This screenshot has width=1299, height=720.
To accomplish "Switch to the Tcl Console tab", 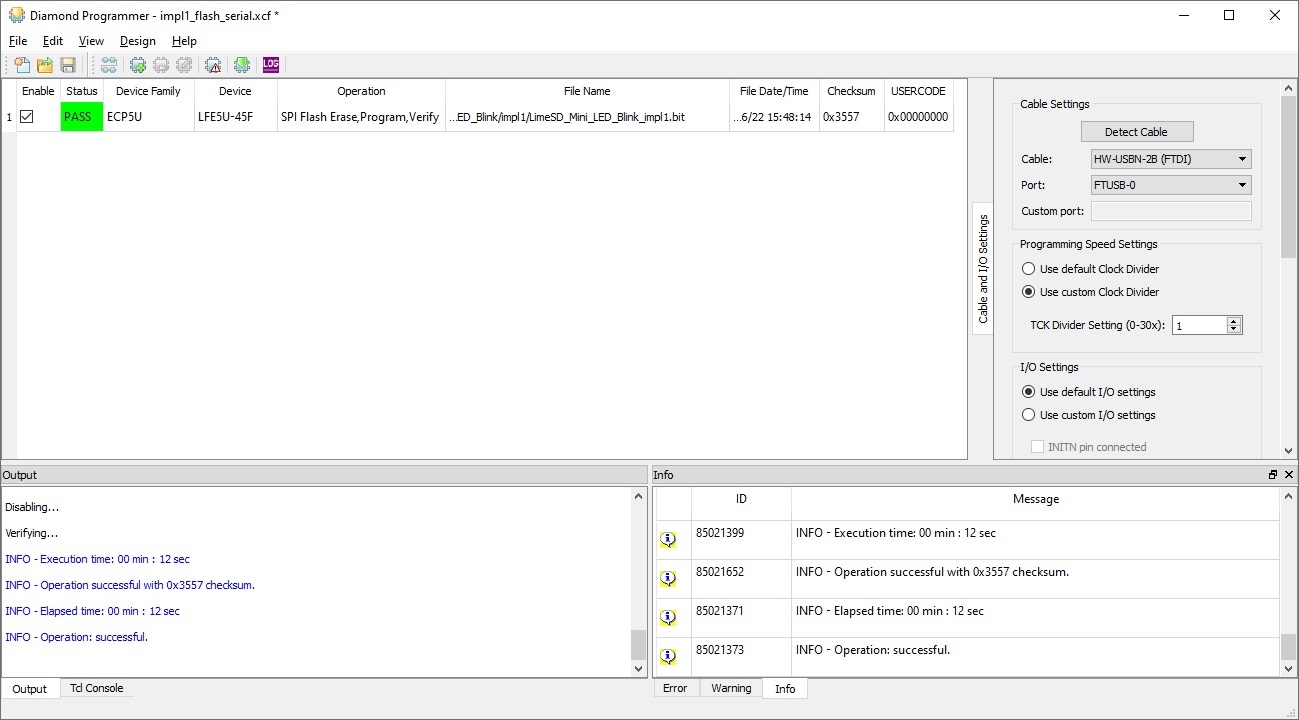I will pos(96,688).
